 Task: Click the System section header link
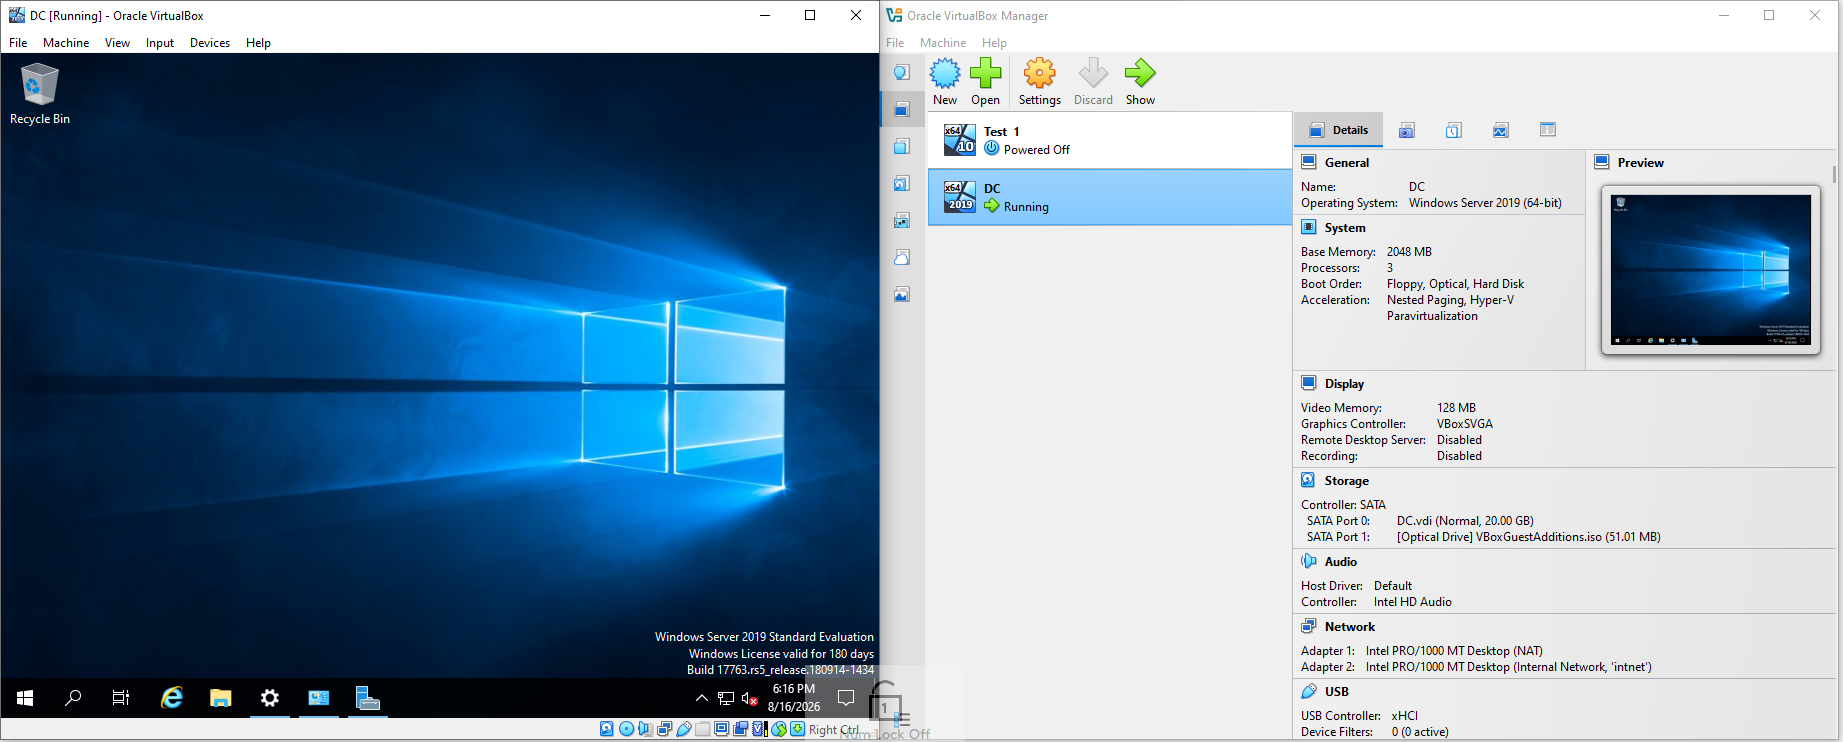point(1345,228)
